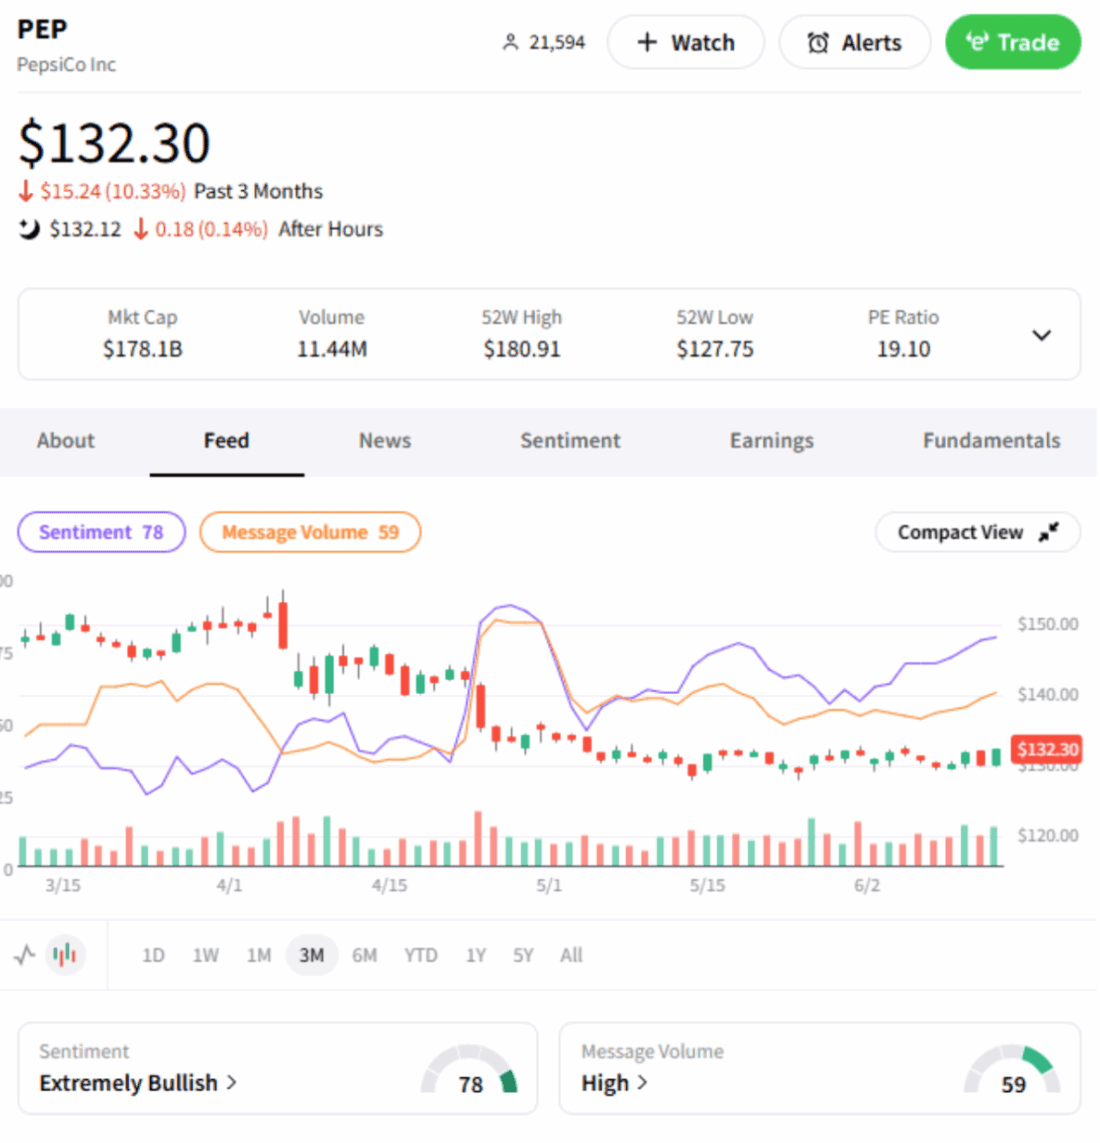1100x1143 pixels.
Task: Open the News tab
Action: coord(385,440)
